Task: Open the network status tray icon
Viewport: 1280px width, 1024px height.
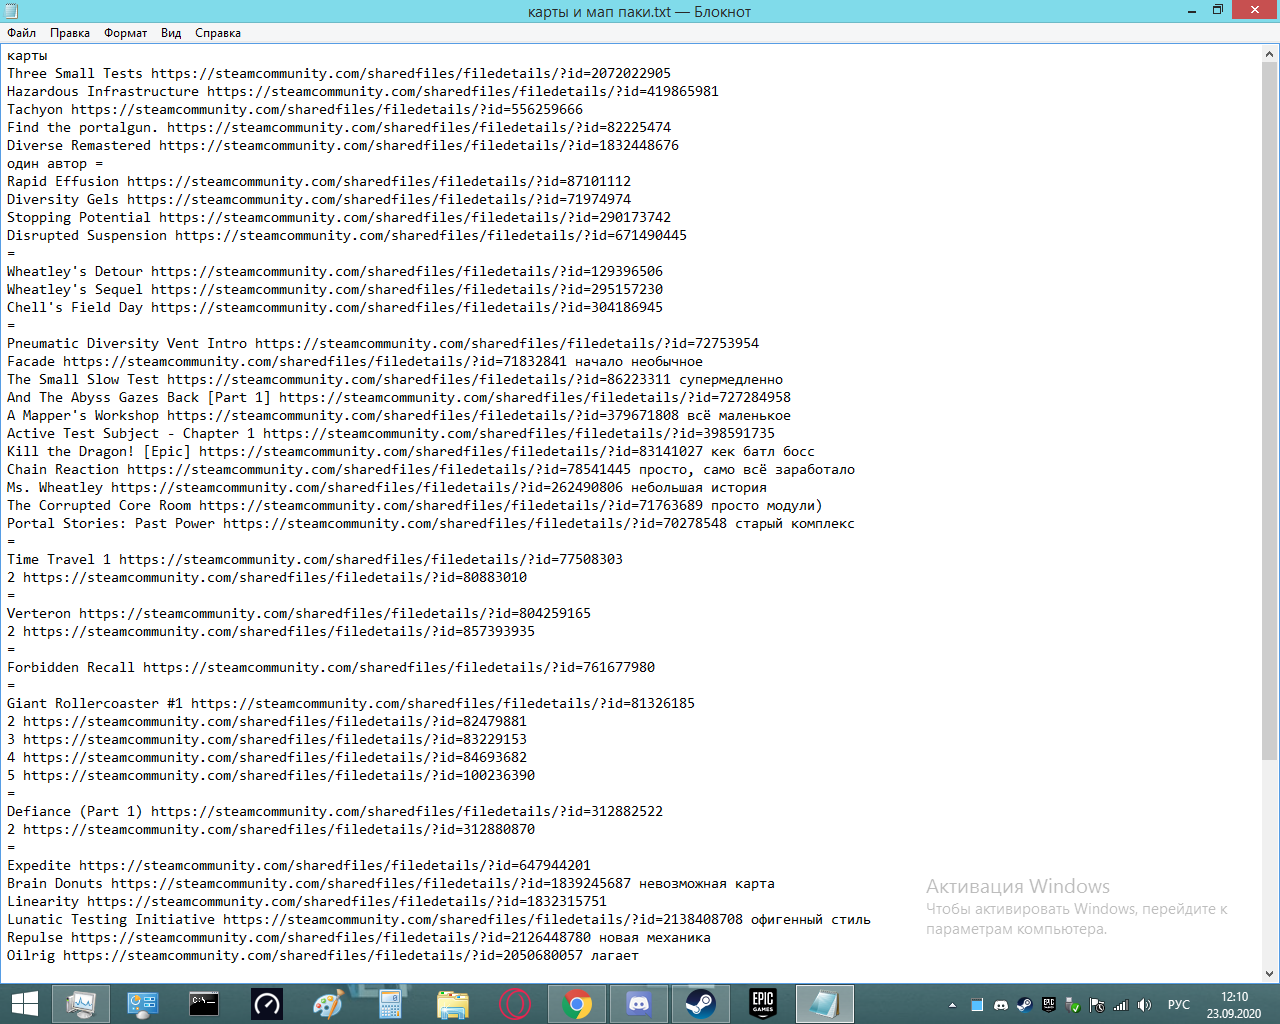Action: point(1121,1005)
